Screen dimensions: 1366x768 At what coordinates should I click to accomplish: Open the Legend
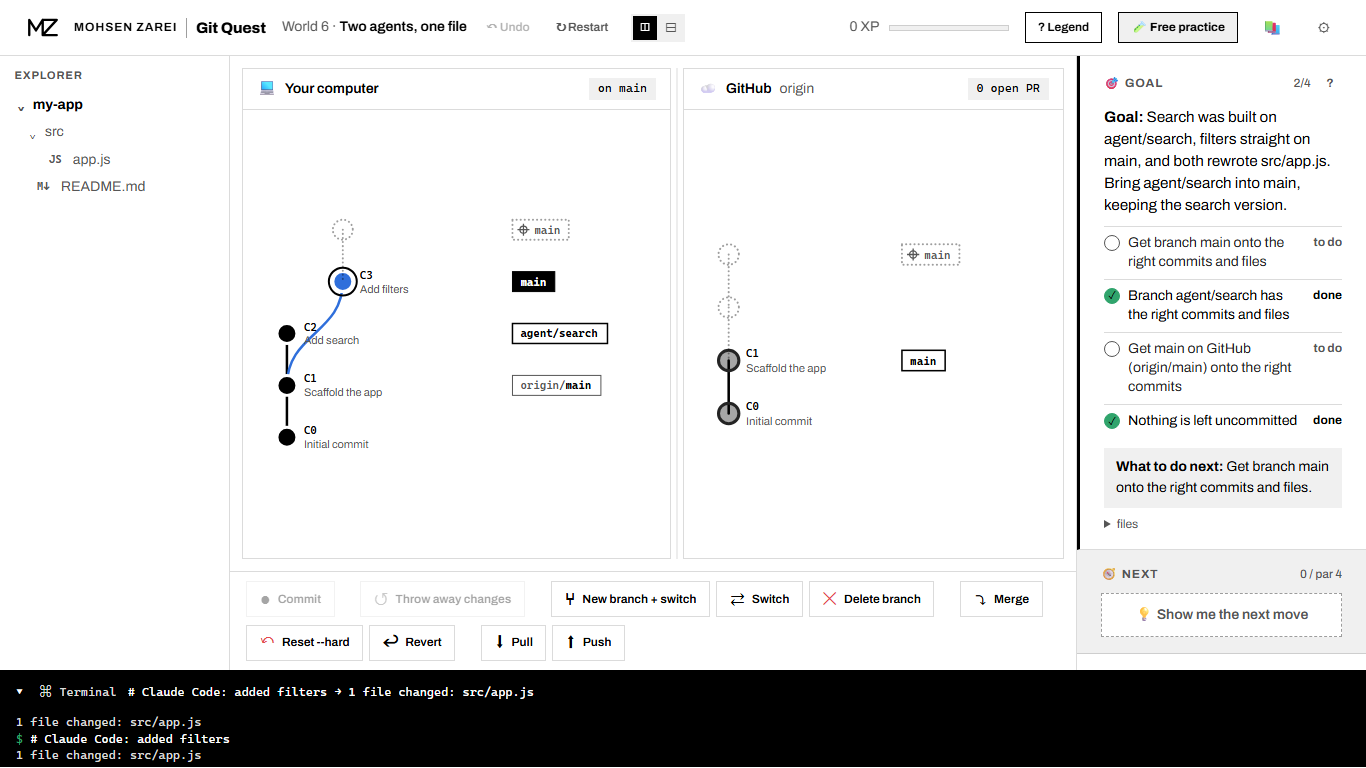click(x=1063, y=27)
